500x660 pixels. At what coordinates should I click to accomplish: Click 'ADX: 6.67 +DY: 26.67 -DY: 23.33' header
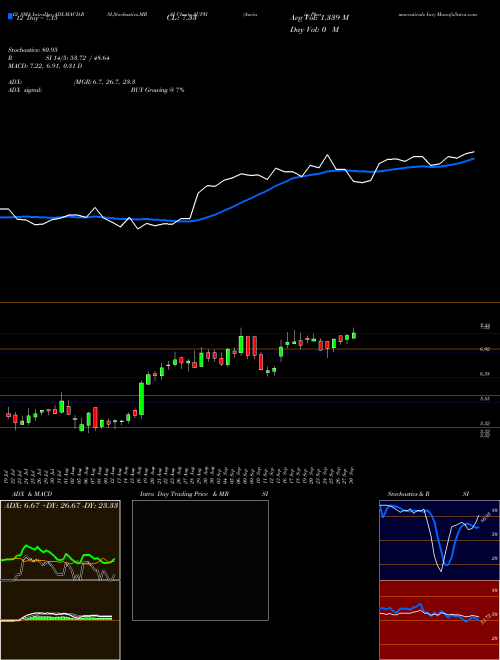click(61, 505)
